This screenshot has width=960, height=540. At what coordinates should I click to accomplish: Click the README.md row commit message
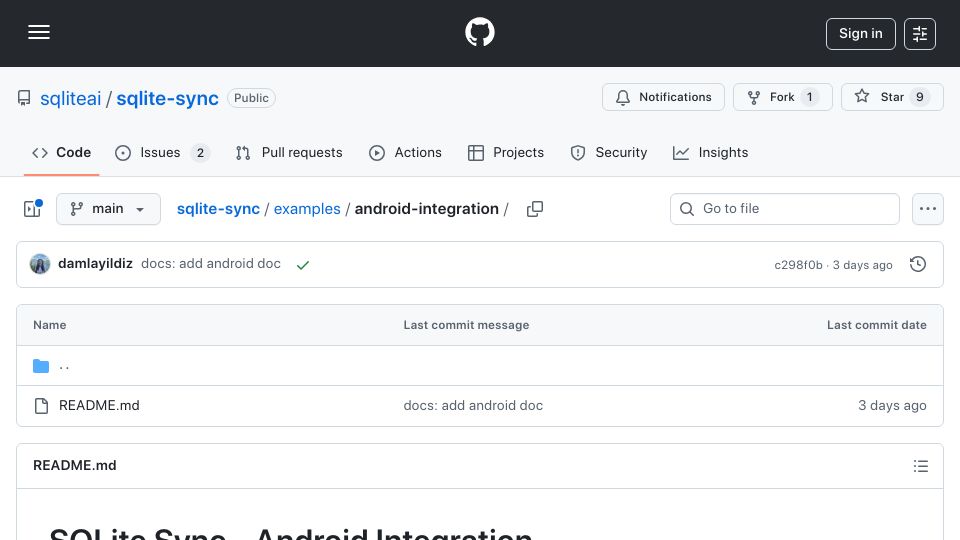click(x=473, y=405)
